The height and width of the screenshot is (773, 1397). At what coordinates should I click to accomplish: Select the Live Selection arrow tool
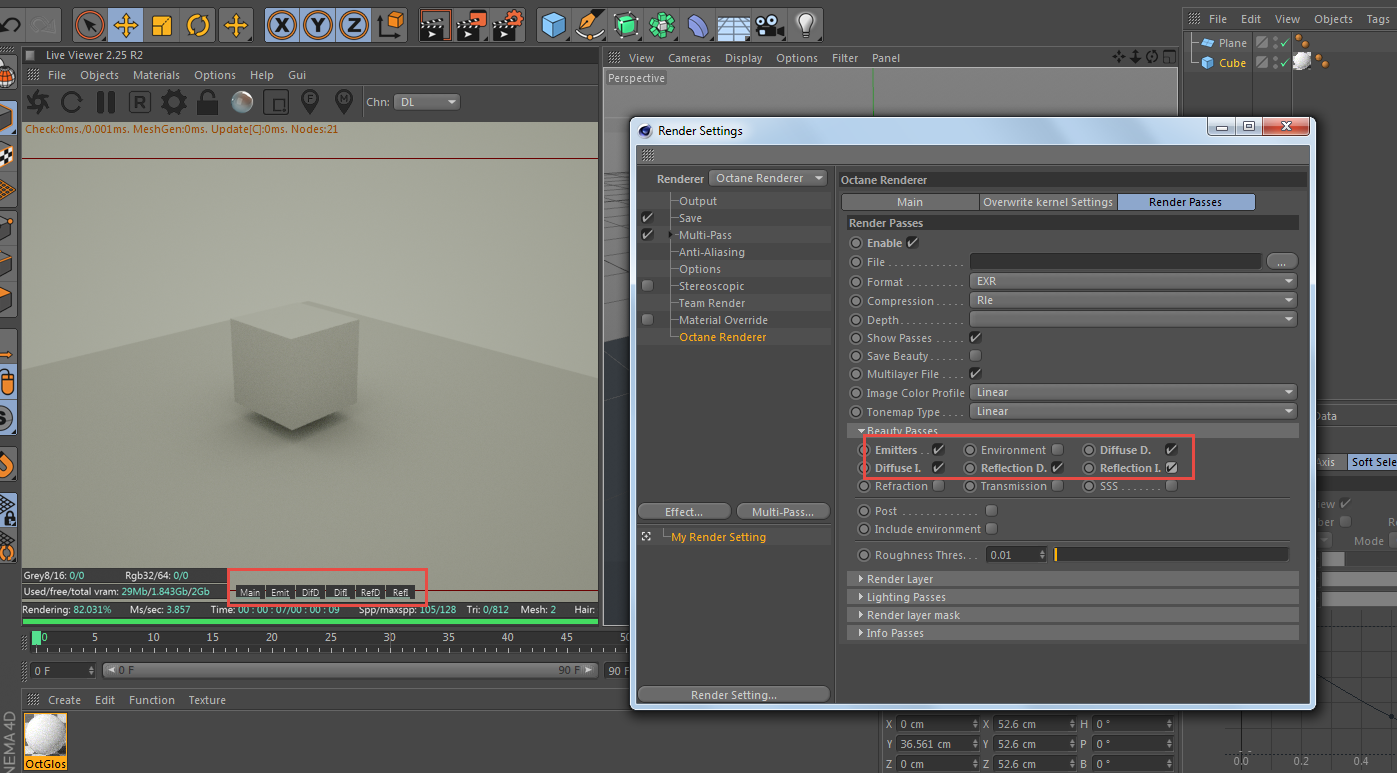90,24
